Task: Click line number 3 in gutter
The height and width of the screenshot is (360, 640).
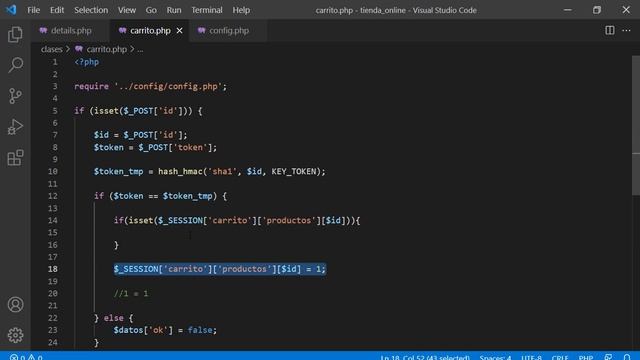Action: pos(55,86)
